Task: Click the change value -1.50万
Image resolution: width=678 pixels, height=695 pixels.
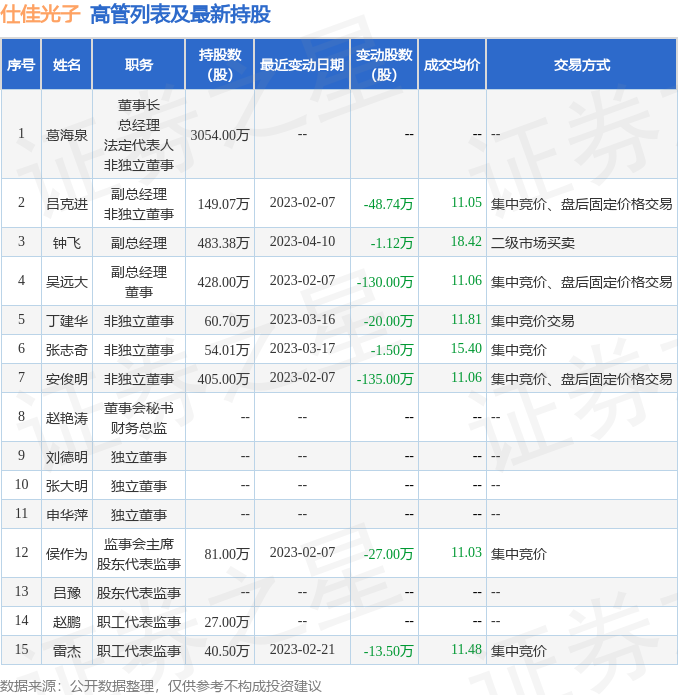Action: coord(392,350)
